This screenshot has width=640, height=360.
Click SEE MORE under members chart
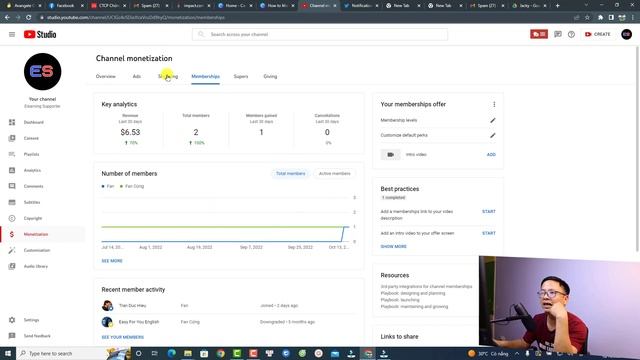tap(112, 261)
